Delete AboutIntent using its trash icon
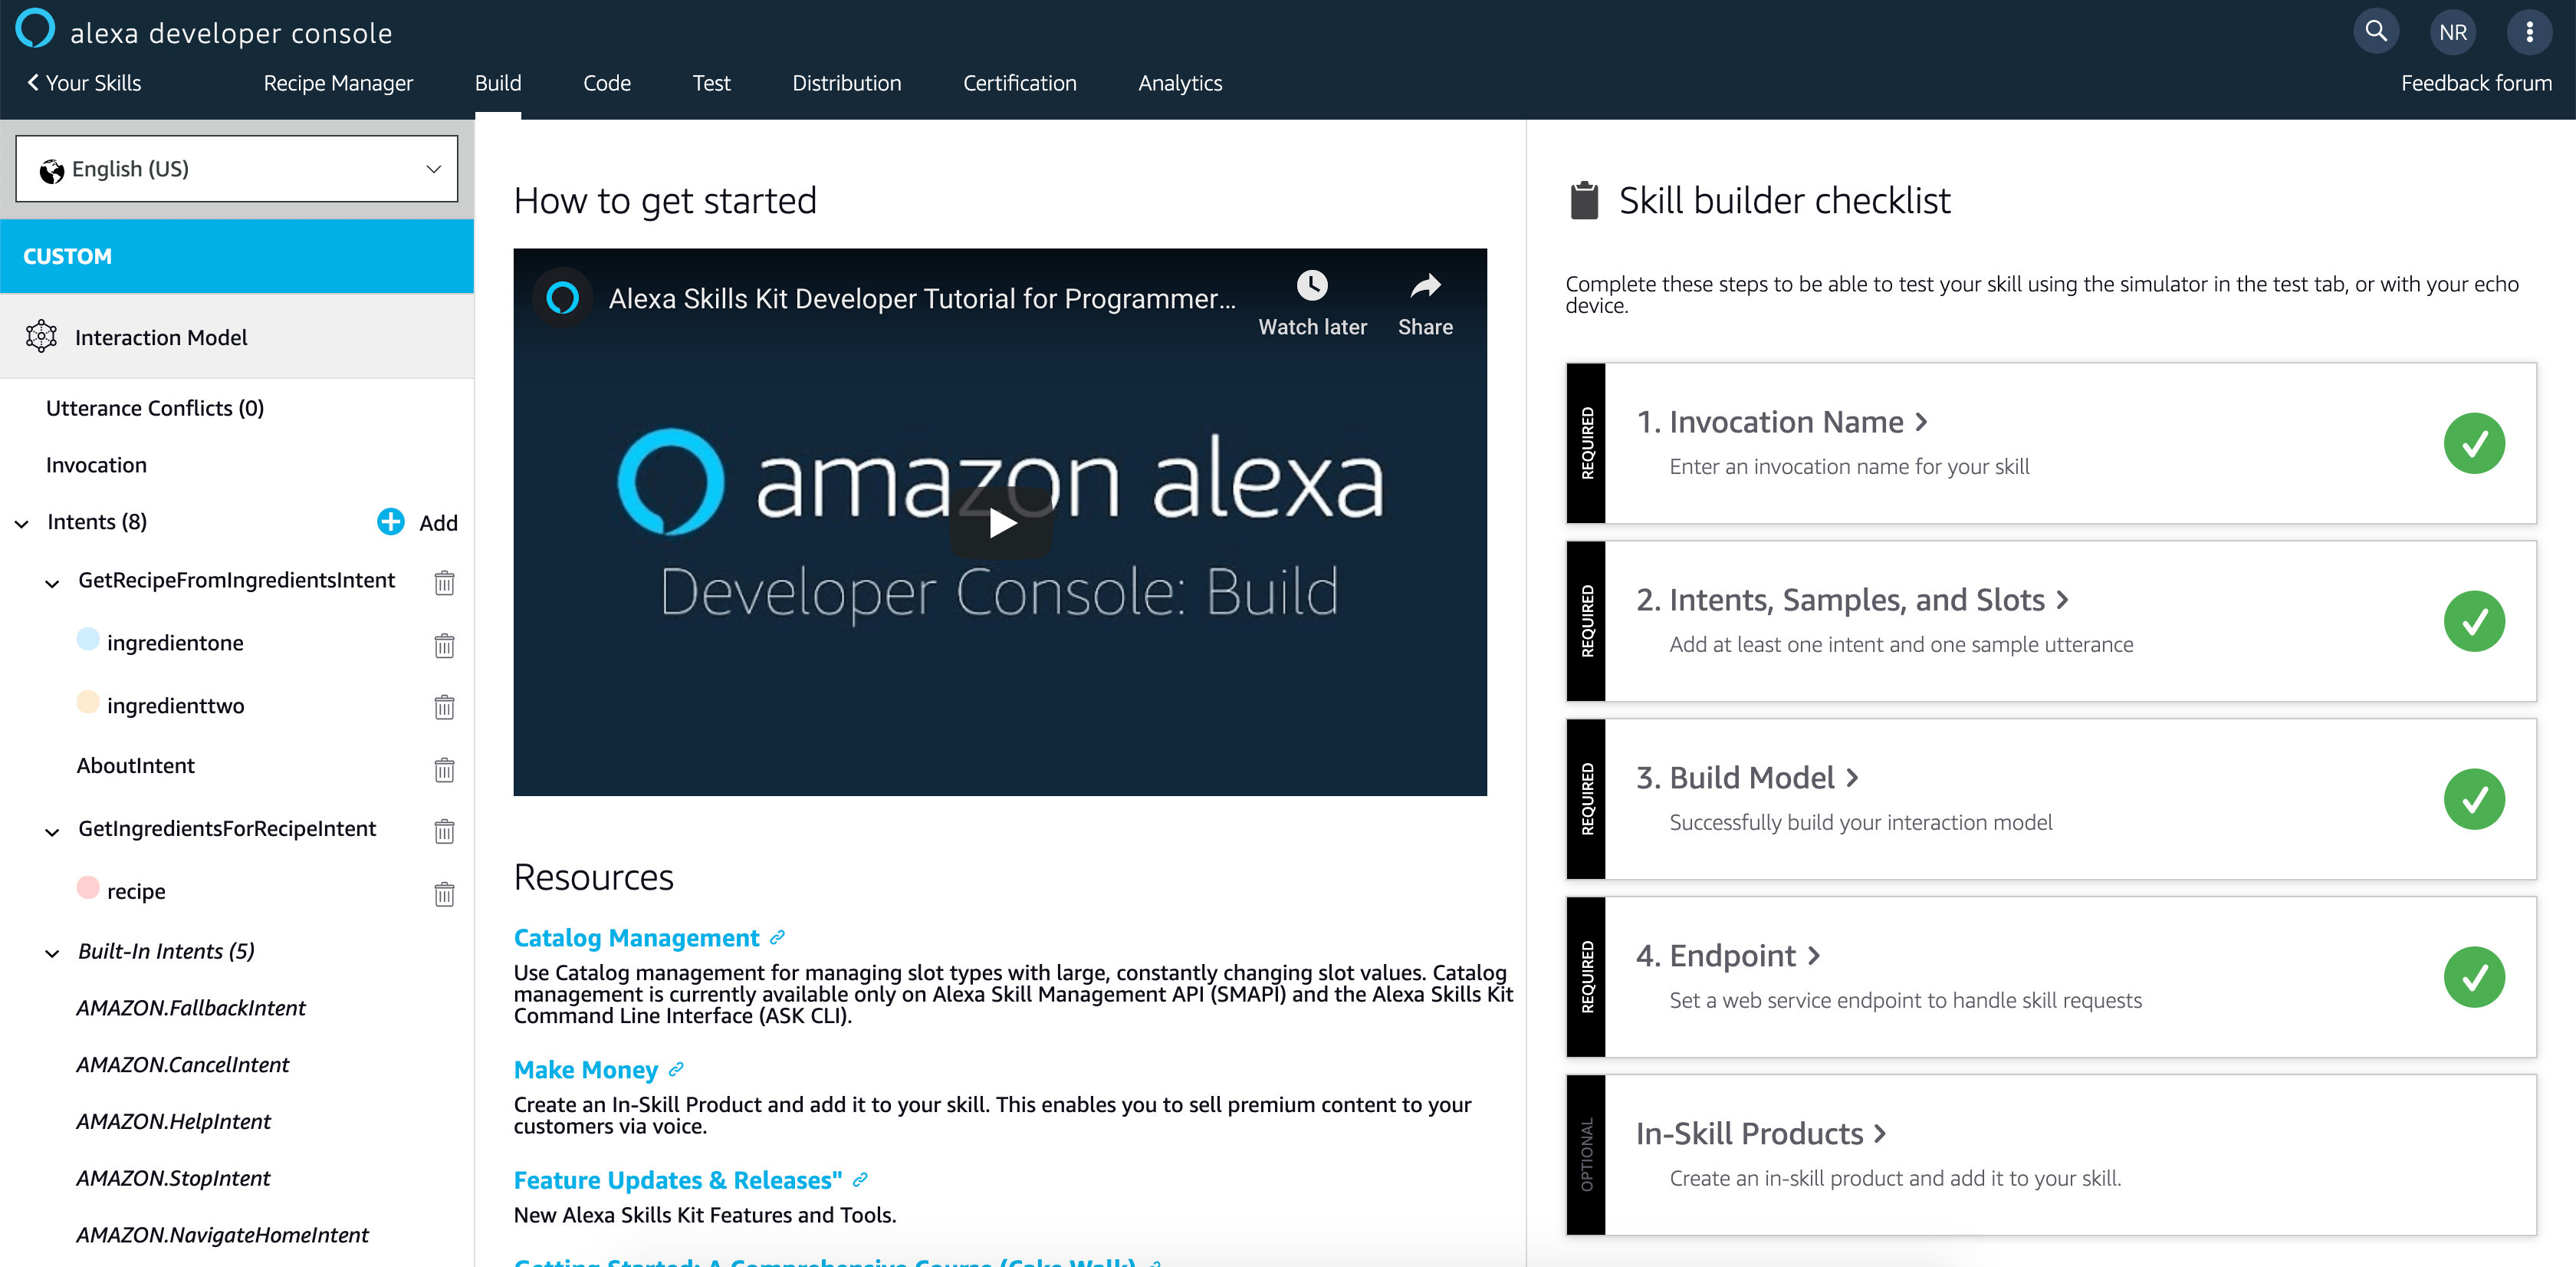 (445, 769)
